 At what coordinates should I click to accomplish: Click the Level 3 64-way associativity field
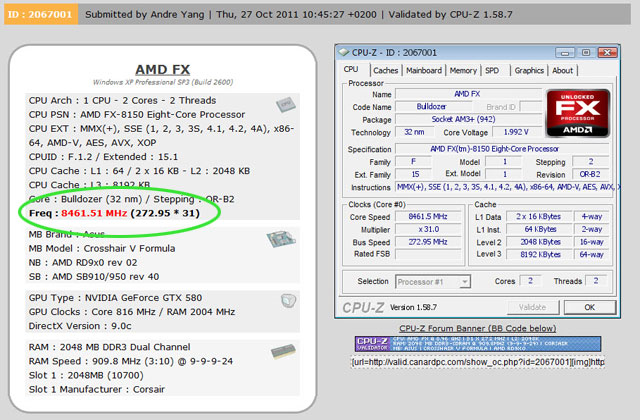click(x=591, y=254)
